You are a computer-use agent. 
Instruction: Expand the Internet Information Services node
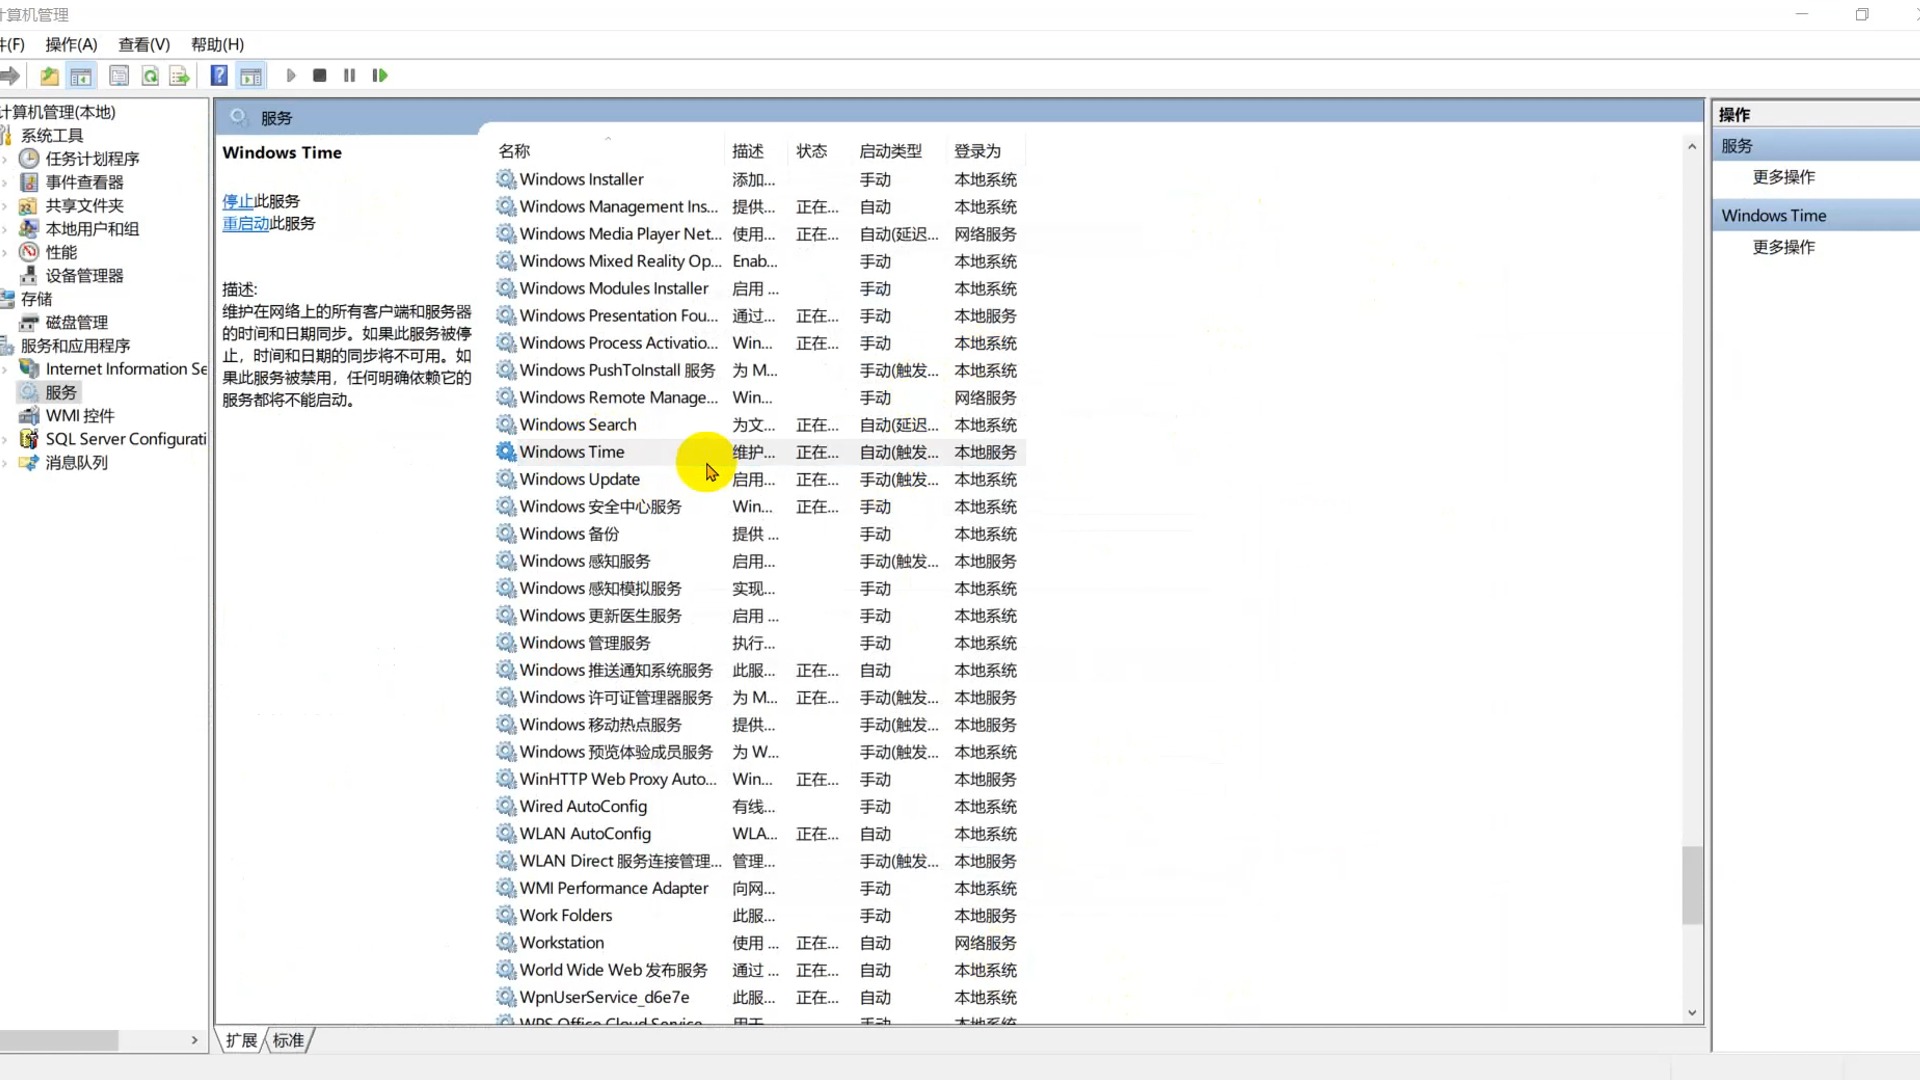(x=5, y=369)
